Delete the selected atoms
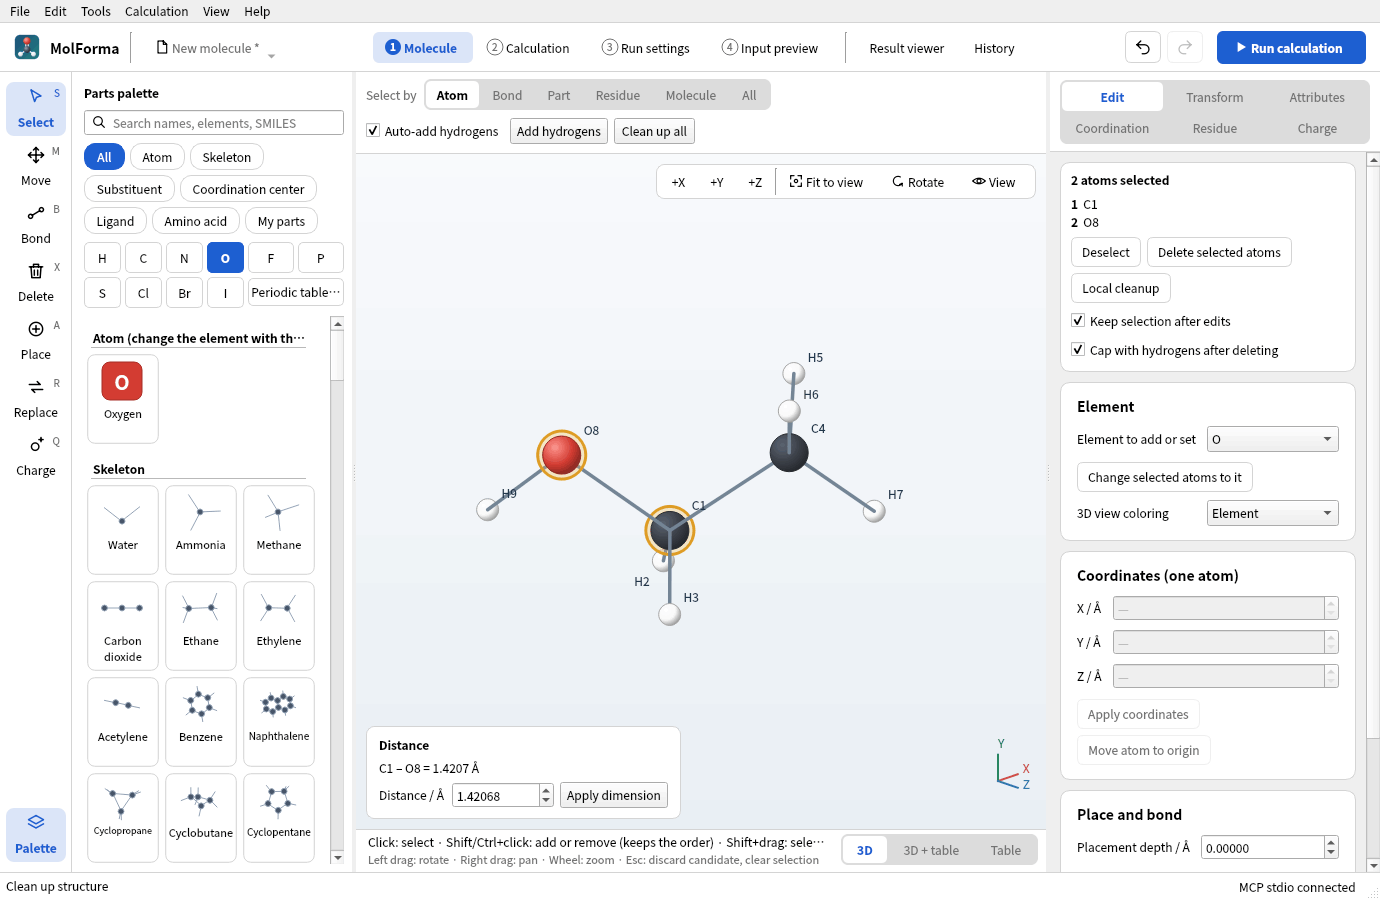 click(x=1219, y=252)
